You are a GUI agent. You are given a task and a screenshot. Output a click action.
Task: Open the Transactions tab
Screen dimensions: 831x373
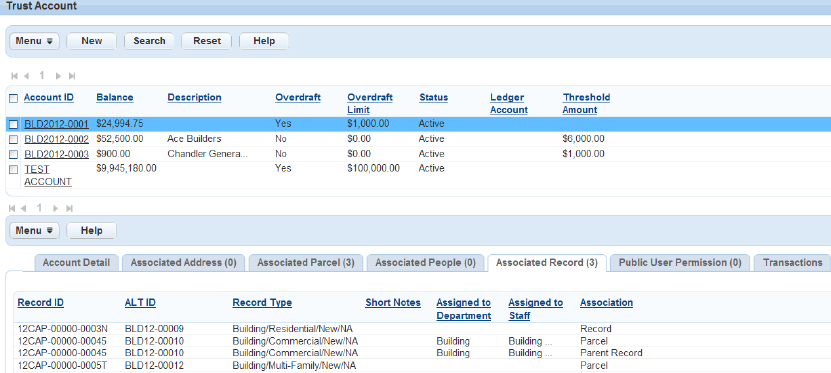pyautogui.click(x=792, y=263)
